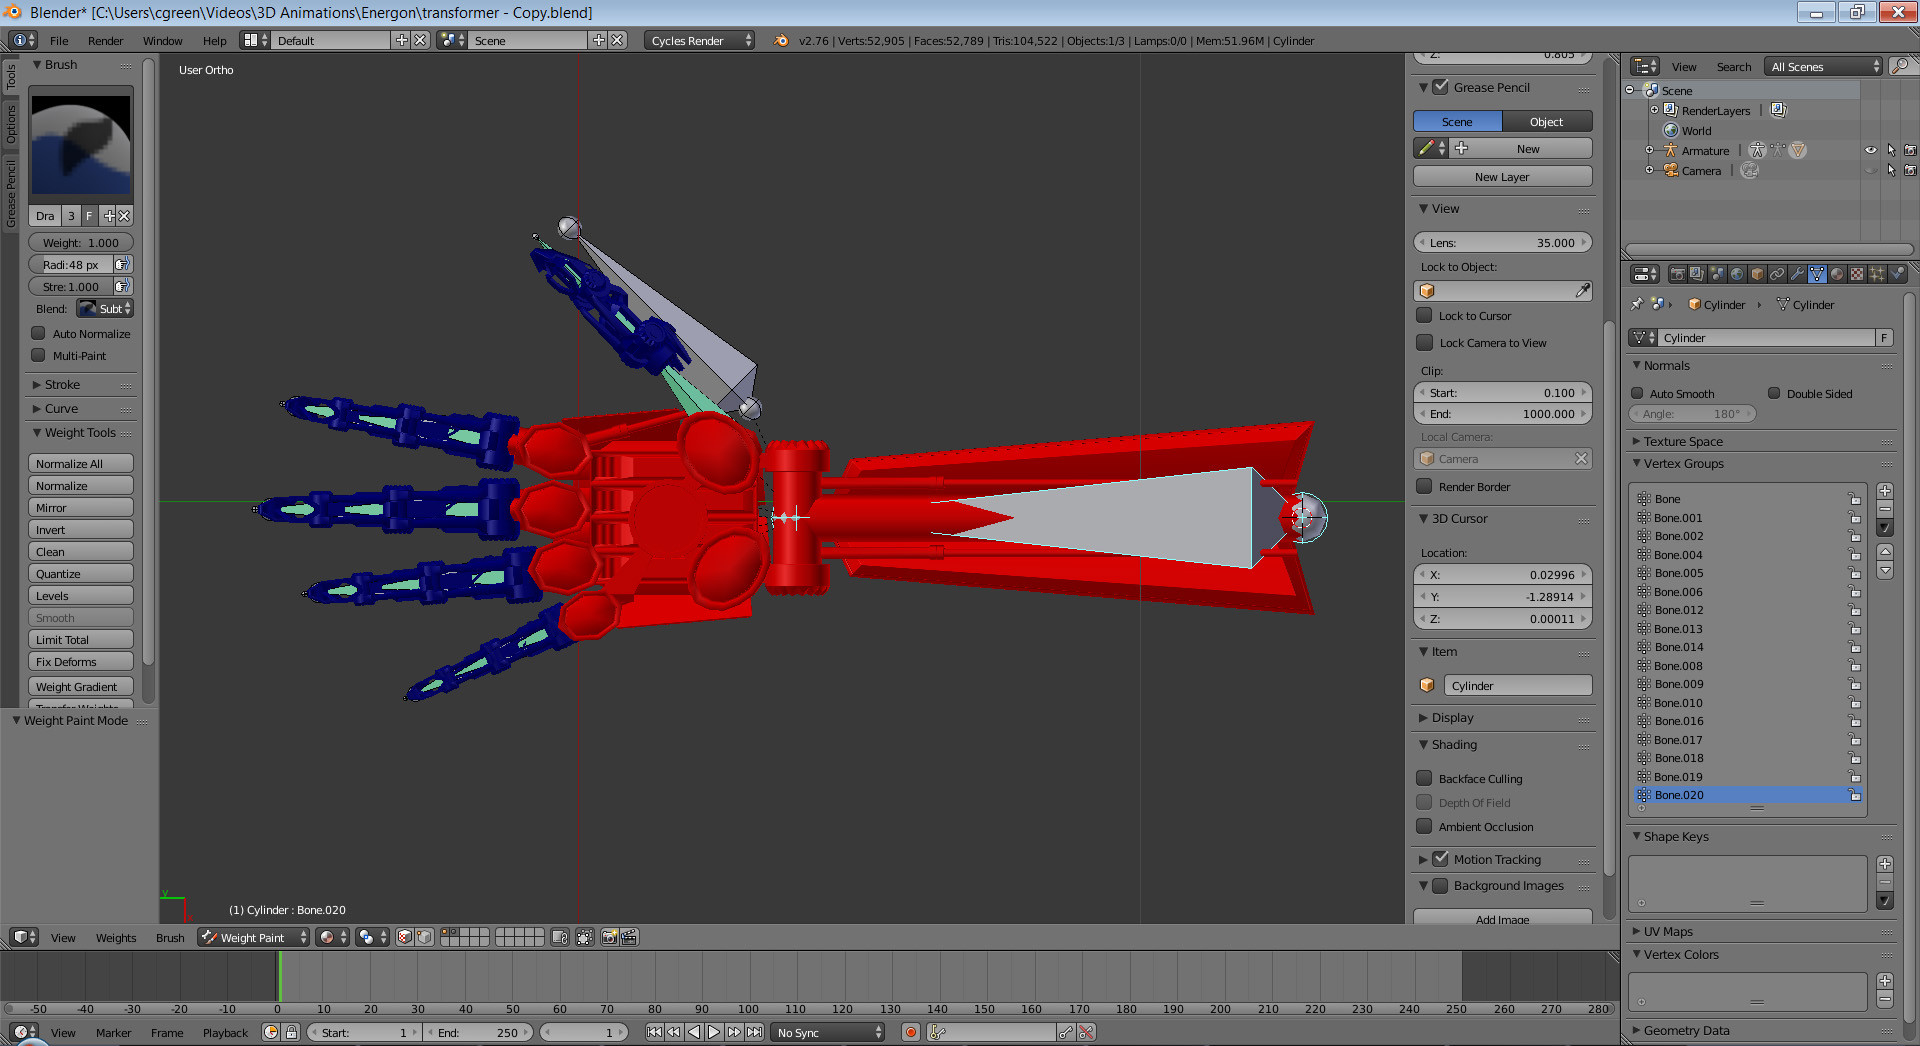
Task: Open the Cycles Render engine dropdown
Action: click(700, 40)
